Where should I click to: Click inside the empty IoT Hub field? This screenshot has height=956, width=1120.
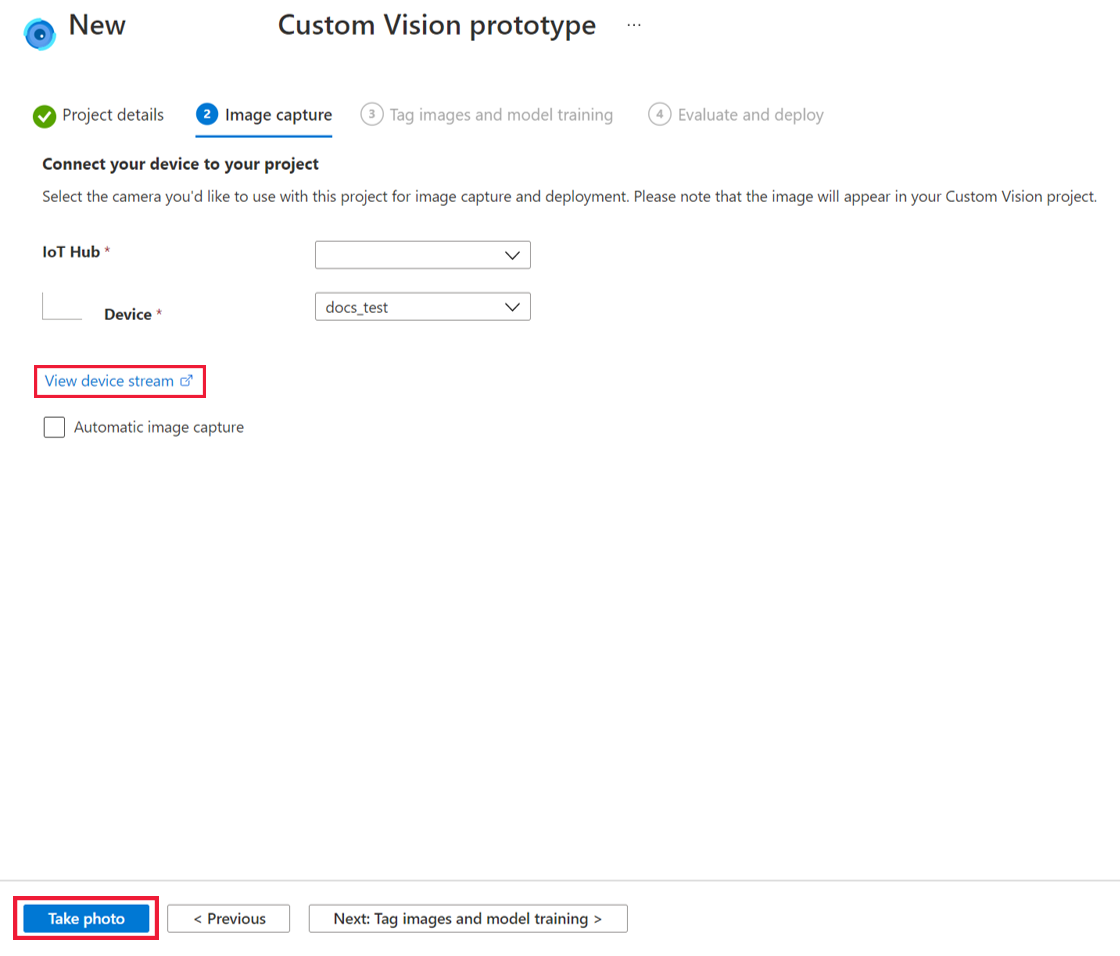[x=410, y=255]
